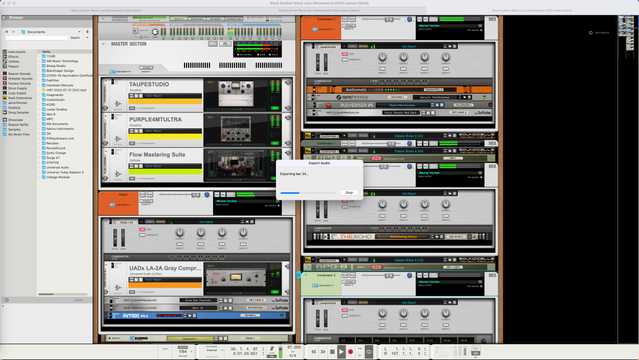This screenshot has height=360, width=639.
Task: Open UADx LA-2A Gray Compressor thumbnail
Action: [x=235, y=279]
